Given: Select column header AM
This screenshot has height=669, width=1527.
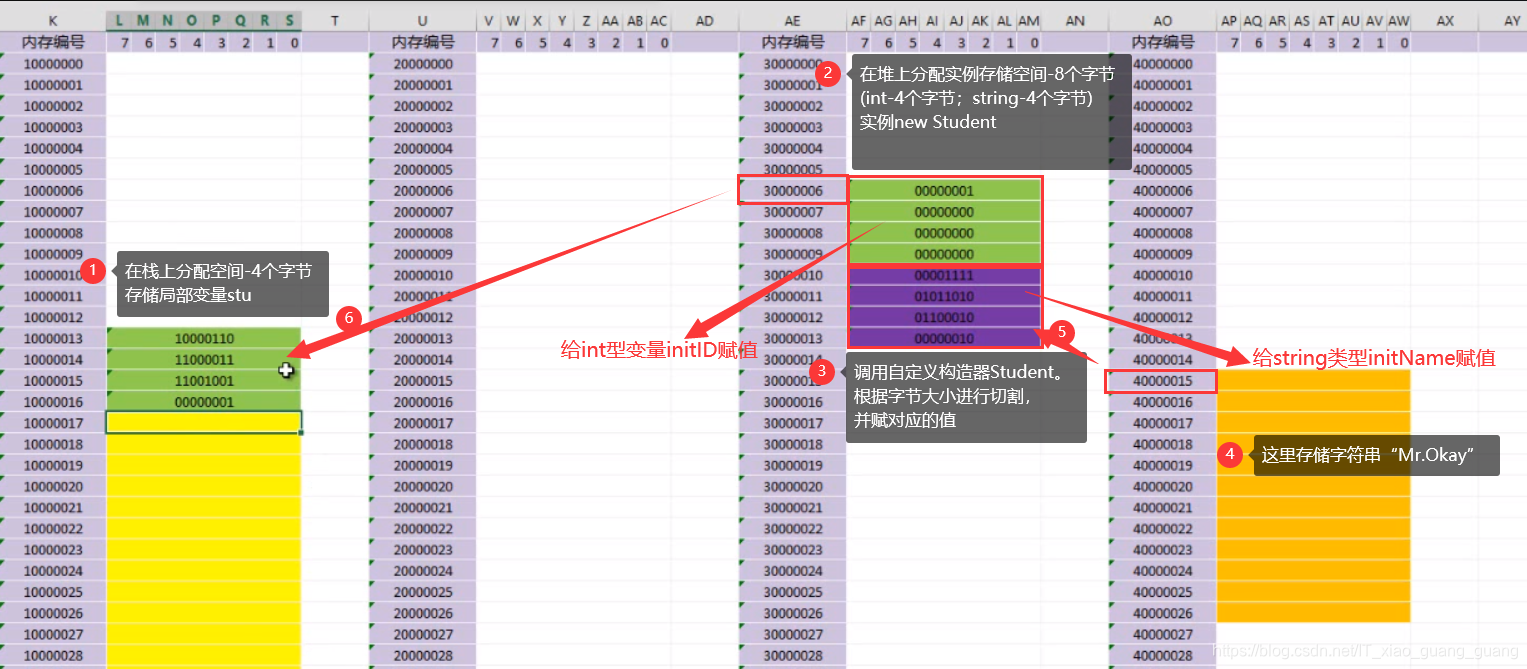Looking at the screenshot, I should coord(1029,20).
